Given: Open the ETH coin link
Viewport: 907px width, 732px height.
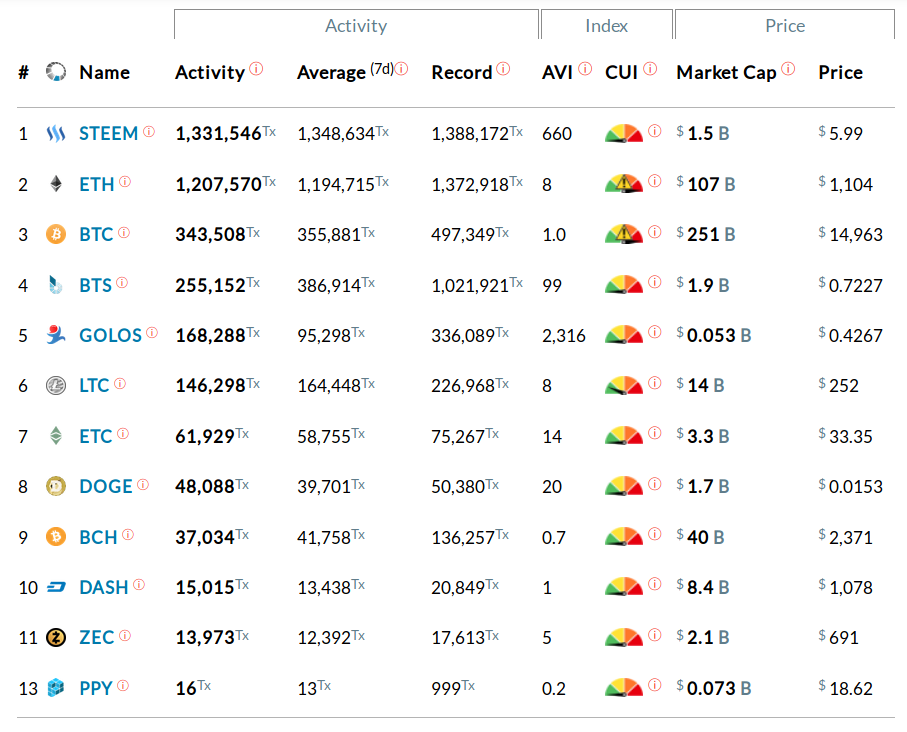Looking at the screenshot, I should coord(97,185).
